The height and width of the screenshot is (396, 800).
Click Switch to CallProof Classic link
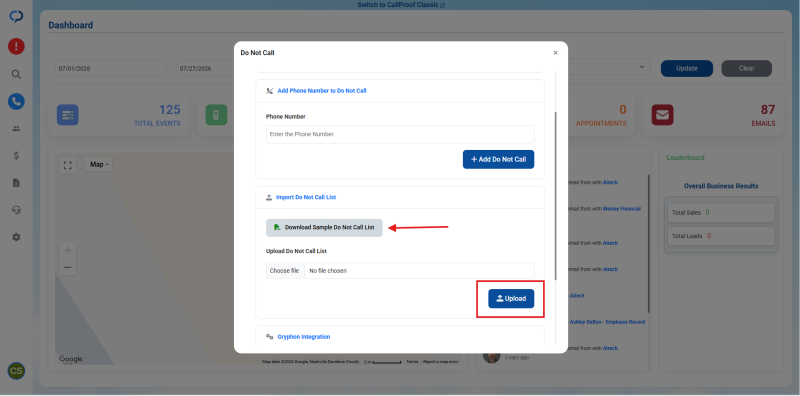[401, 5]
